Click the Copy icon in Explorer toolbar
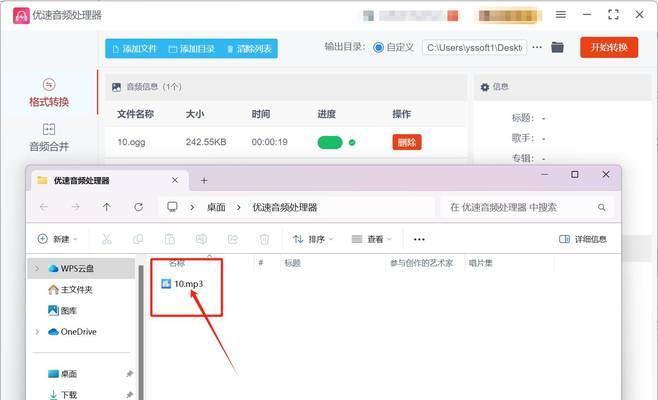Viewport: 658px width, 400px height. click(138, 239)
